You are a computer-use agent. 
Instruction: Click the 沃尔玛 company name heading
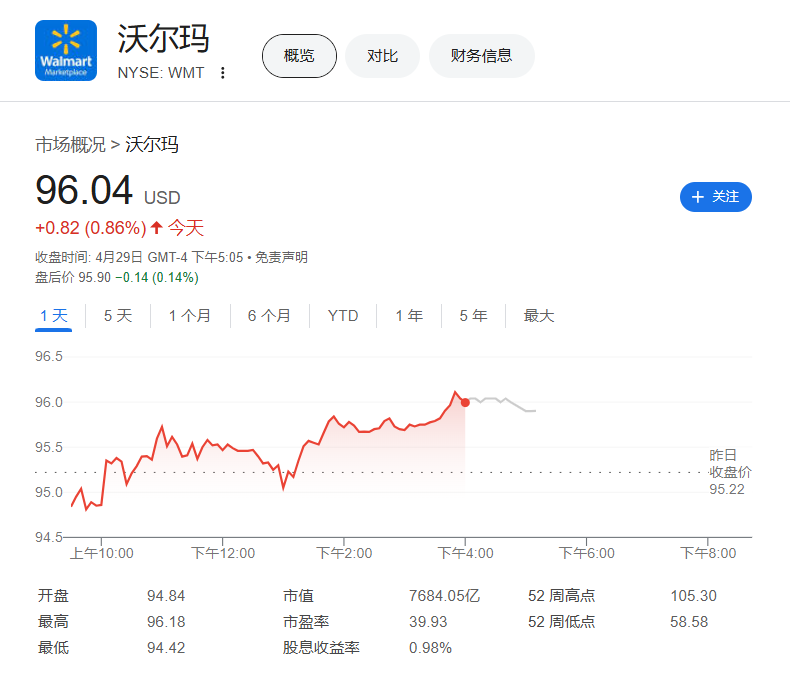[163, 38]
